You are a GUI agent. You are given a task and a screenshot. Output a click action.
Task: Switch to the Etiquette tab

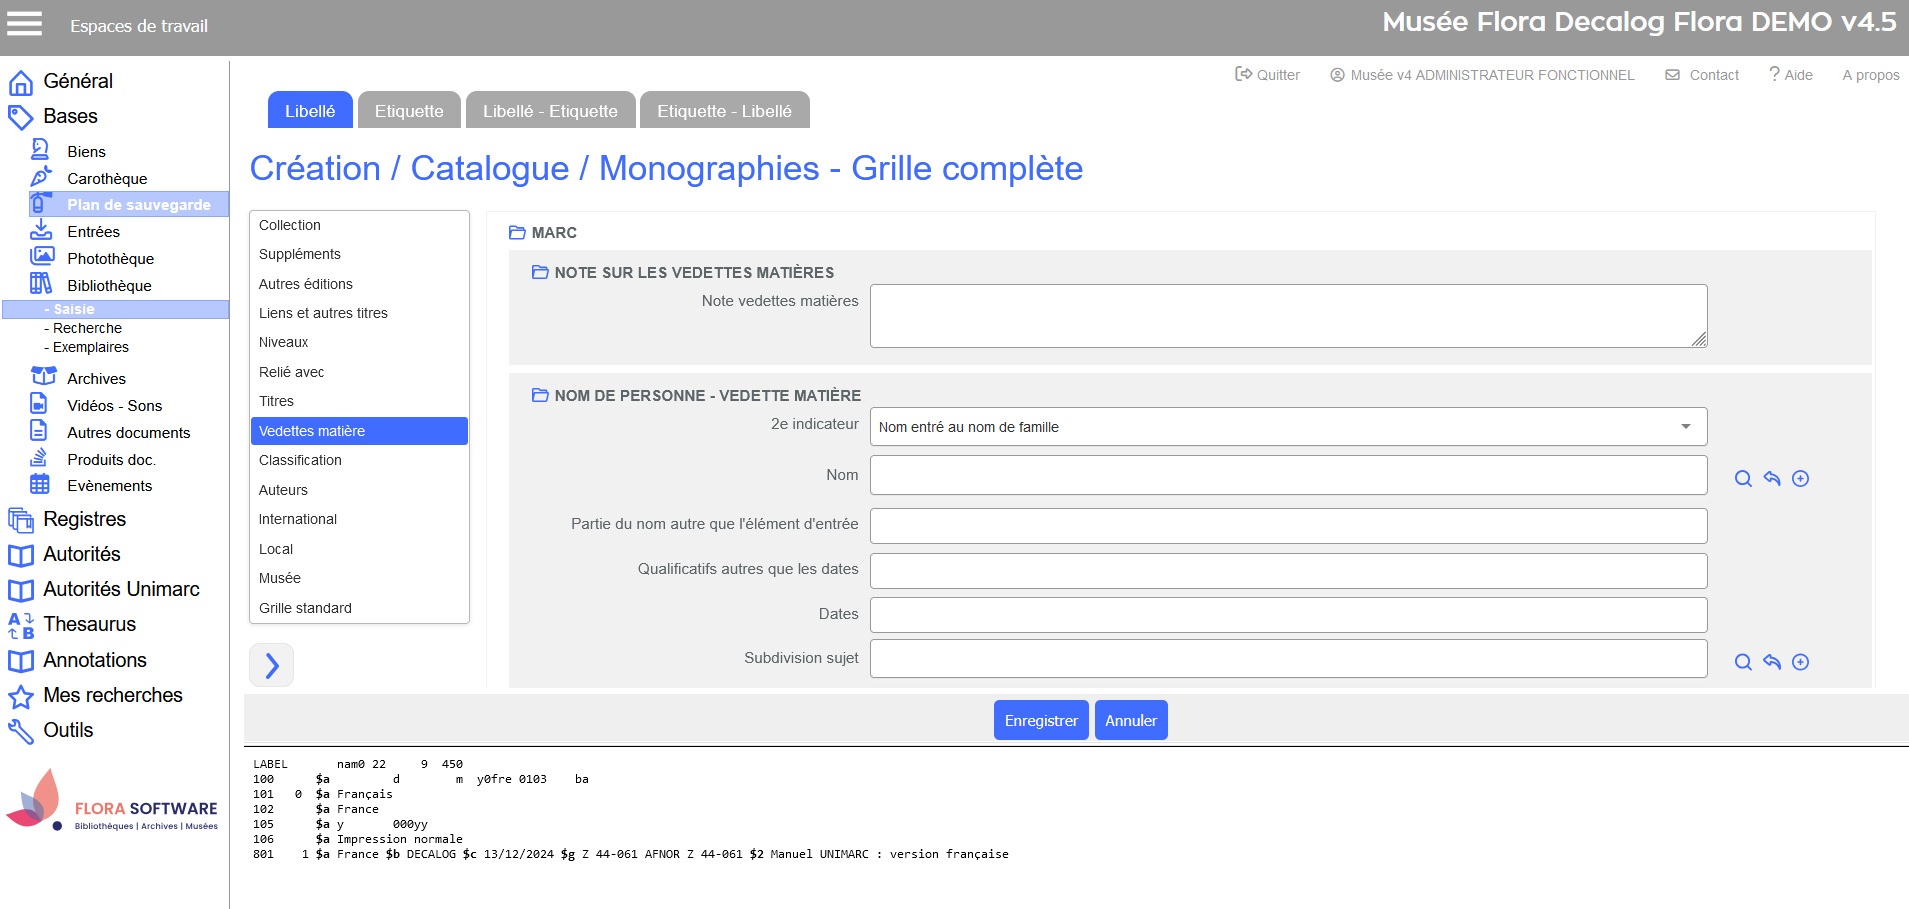(x=409, y=111)
